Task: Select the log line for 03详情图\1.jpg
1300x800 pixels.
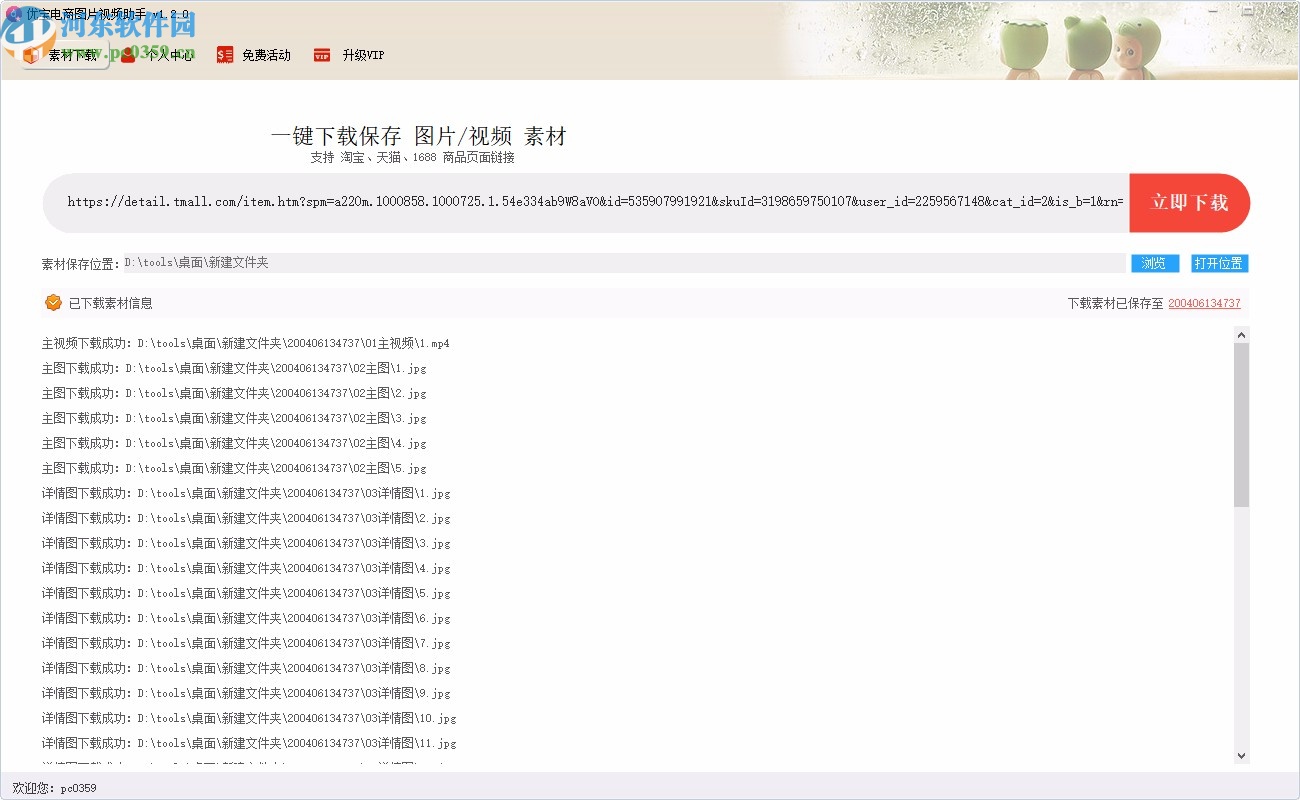Action: click(246, 493)
